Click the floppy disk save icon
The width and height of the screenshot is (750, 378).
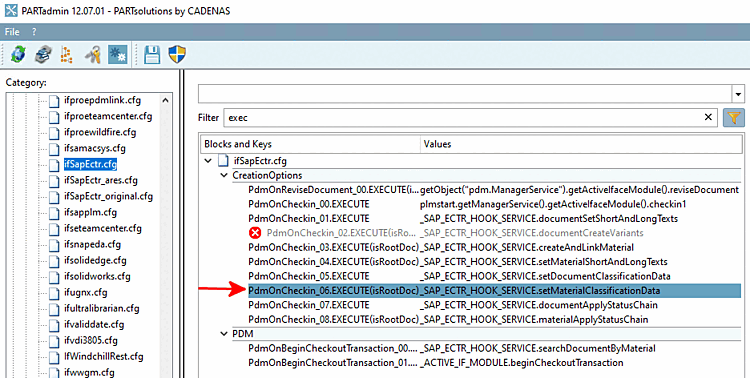click(152, 55)
